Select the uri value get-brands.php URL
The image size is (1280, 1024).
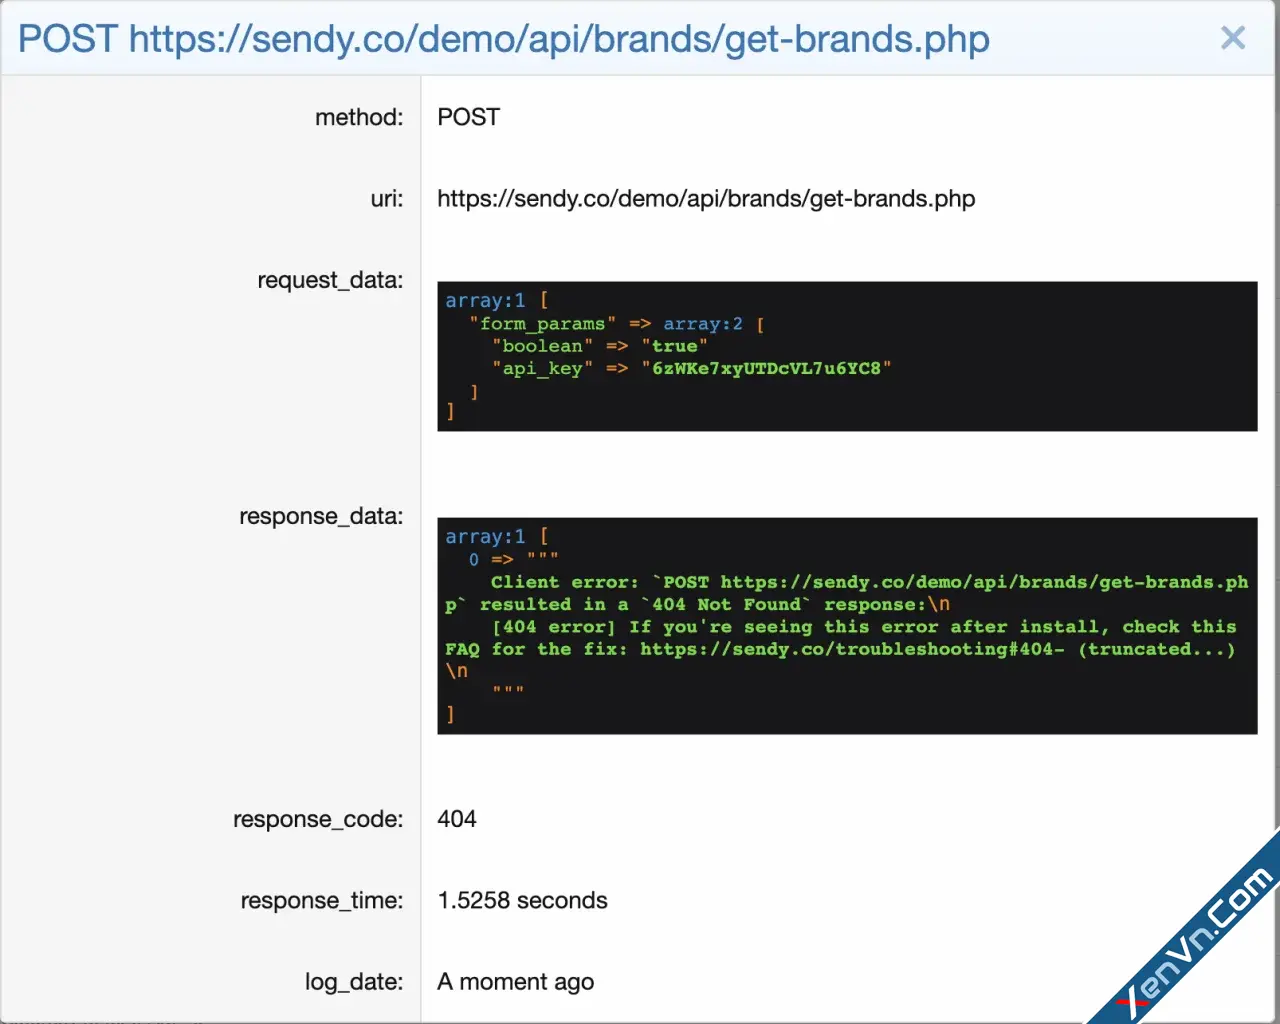click(706, 198)
